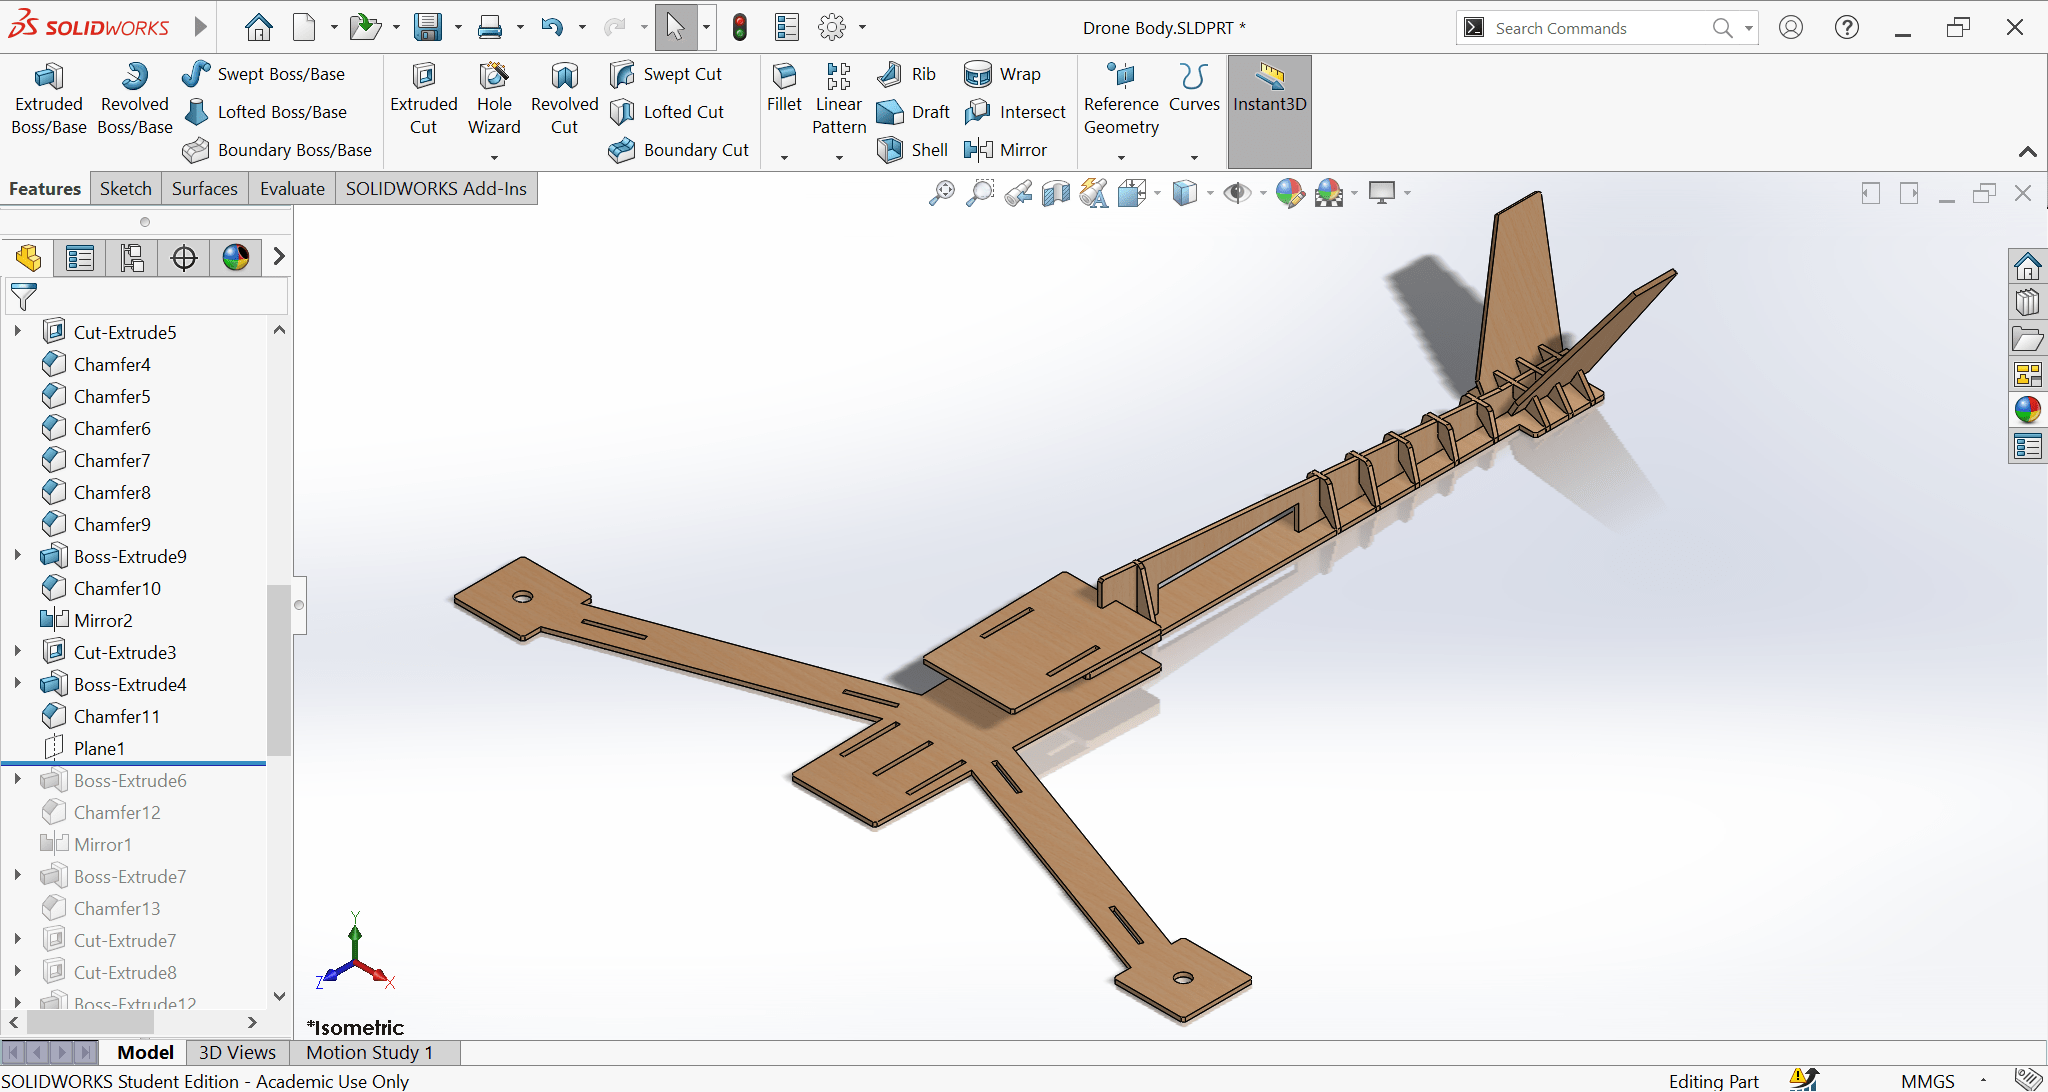
Task: Expand Boss-Extrude4 node
Action: [18, 683]
